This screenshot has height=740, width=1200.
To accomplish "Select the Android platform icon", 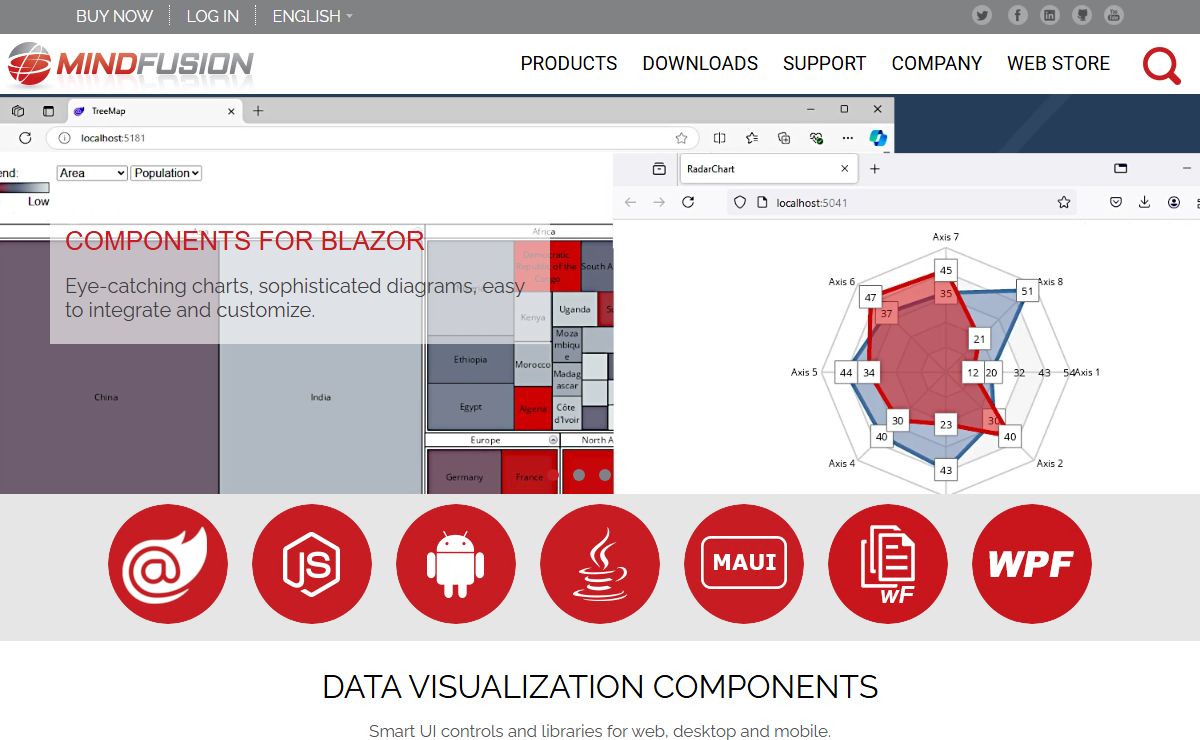I will click(x=456, y=564).
